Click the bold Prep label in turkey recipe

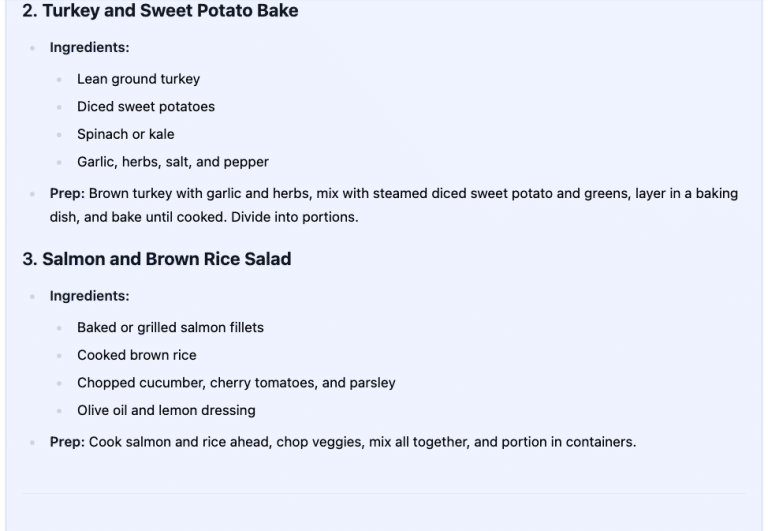point(67,194)
